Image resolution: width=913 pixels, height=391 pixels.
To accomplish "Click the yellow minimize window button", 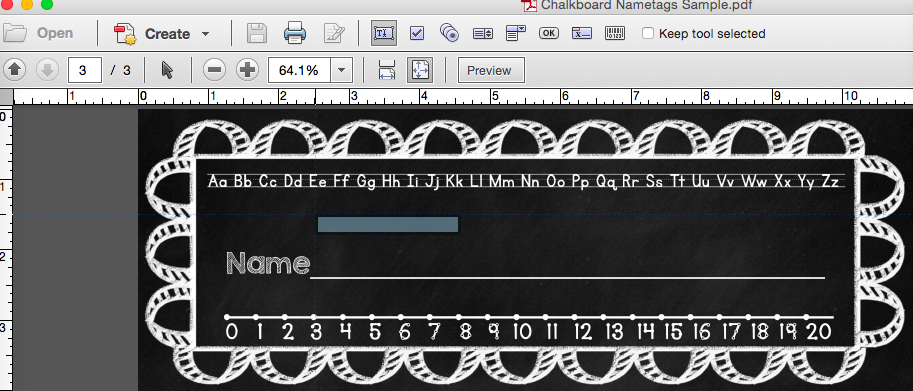I will [27, 5].
